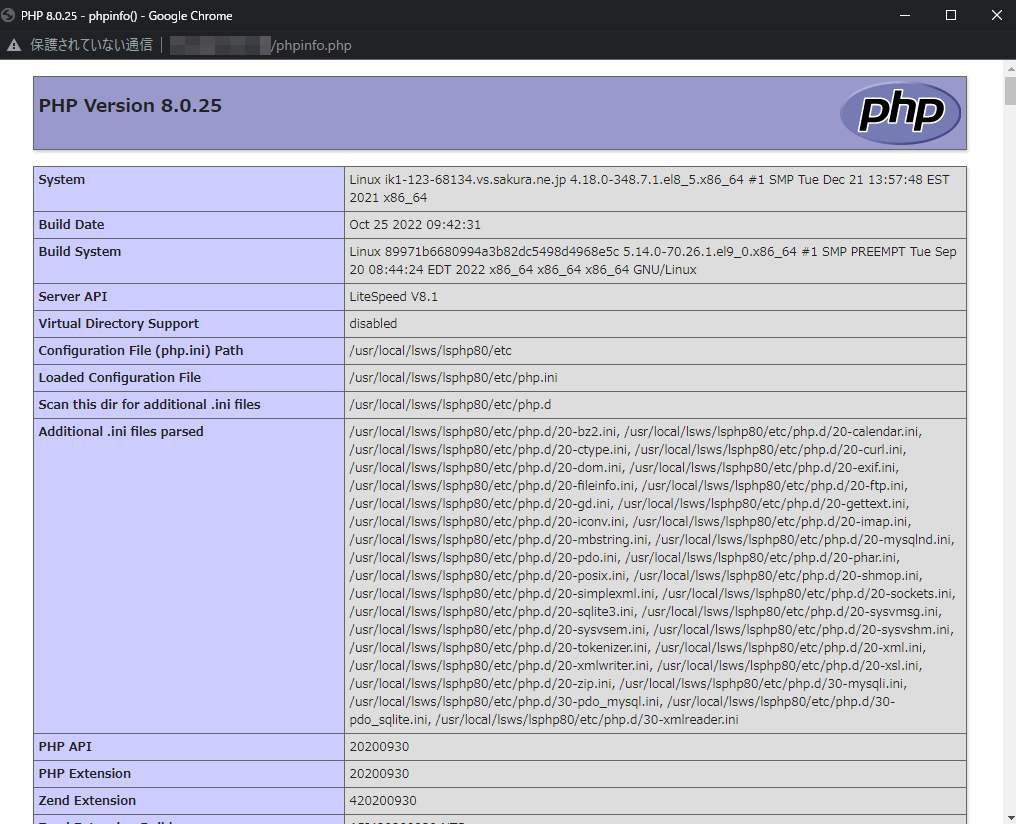
Task: Click the 保護されていない通信 security label
Action: tap(91, 45)
